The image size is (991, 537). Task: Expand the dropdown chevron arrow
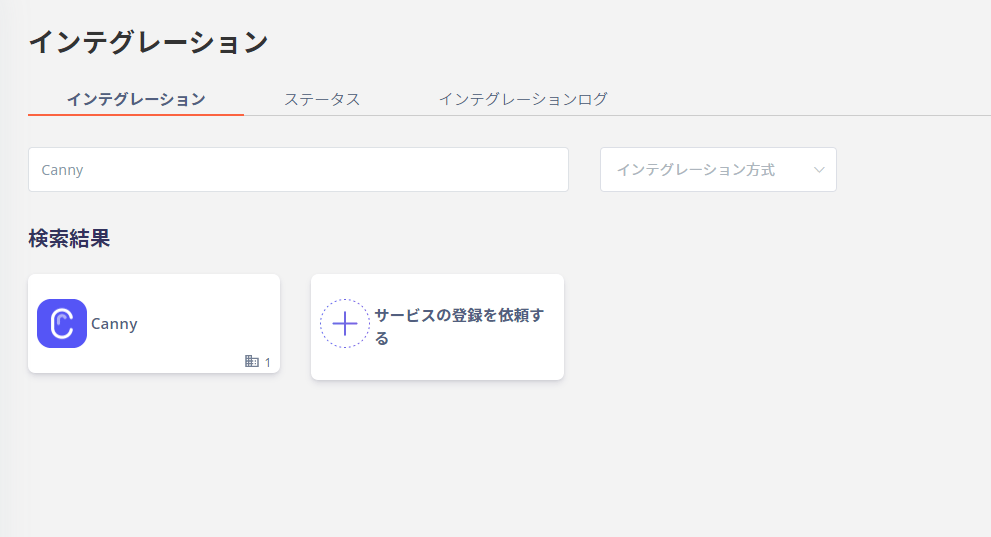click(x=819, y=169)
